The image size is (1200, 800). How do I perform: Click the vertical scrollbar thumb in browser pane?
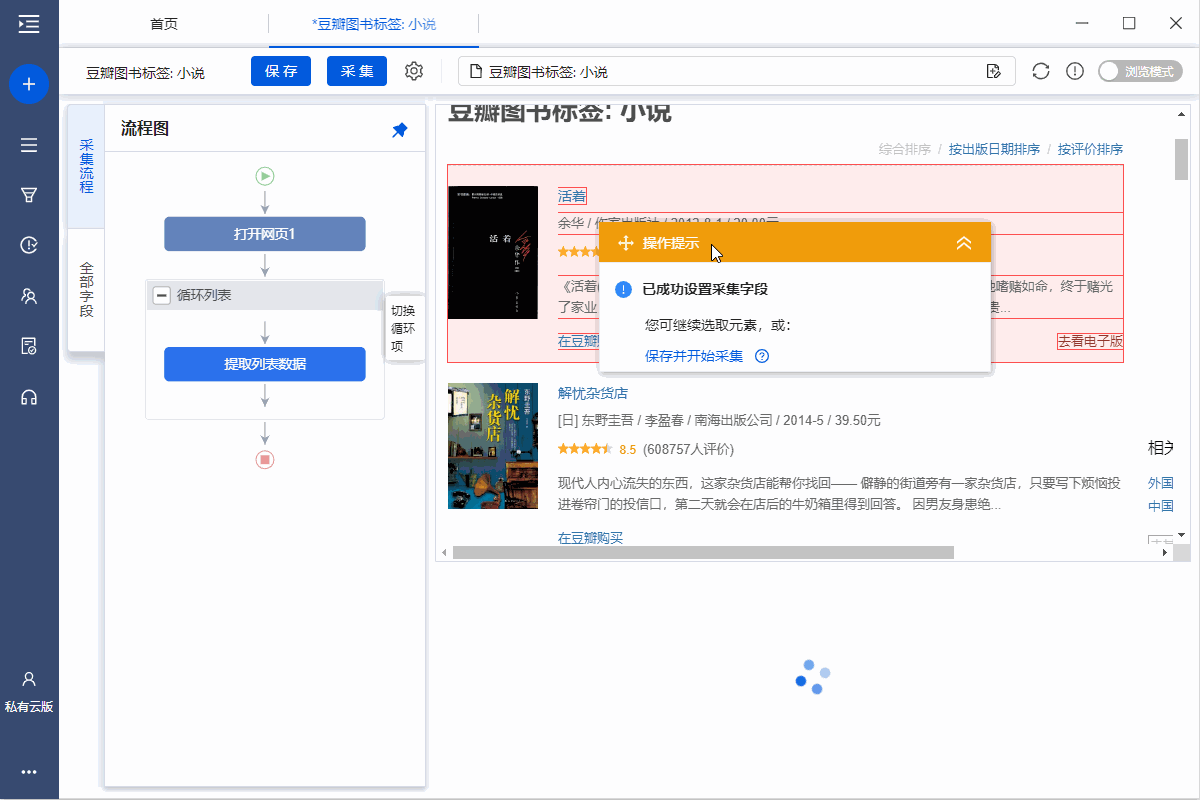pos(1181,159)
